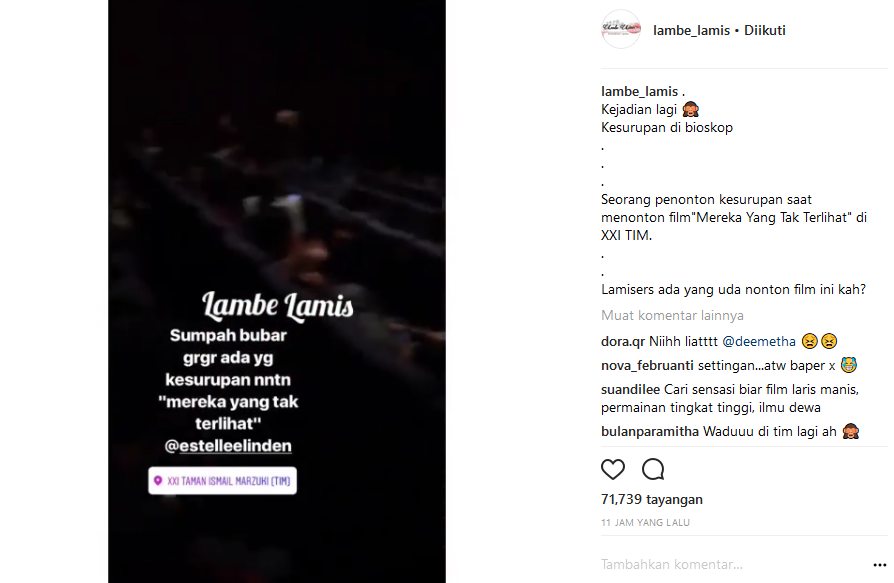This screenshot has height=583, width=894.
Task: Focus the Tambahkan komentar input field
Action: 733,564
